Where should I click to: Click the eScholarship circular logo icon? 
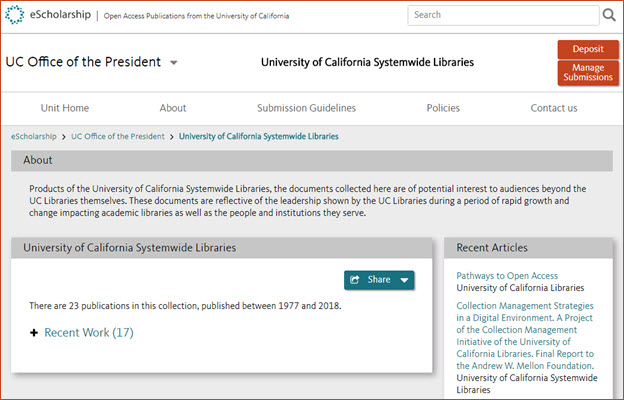15,15
